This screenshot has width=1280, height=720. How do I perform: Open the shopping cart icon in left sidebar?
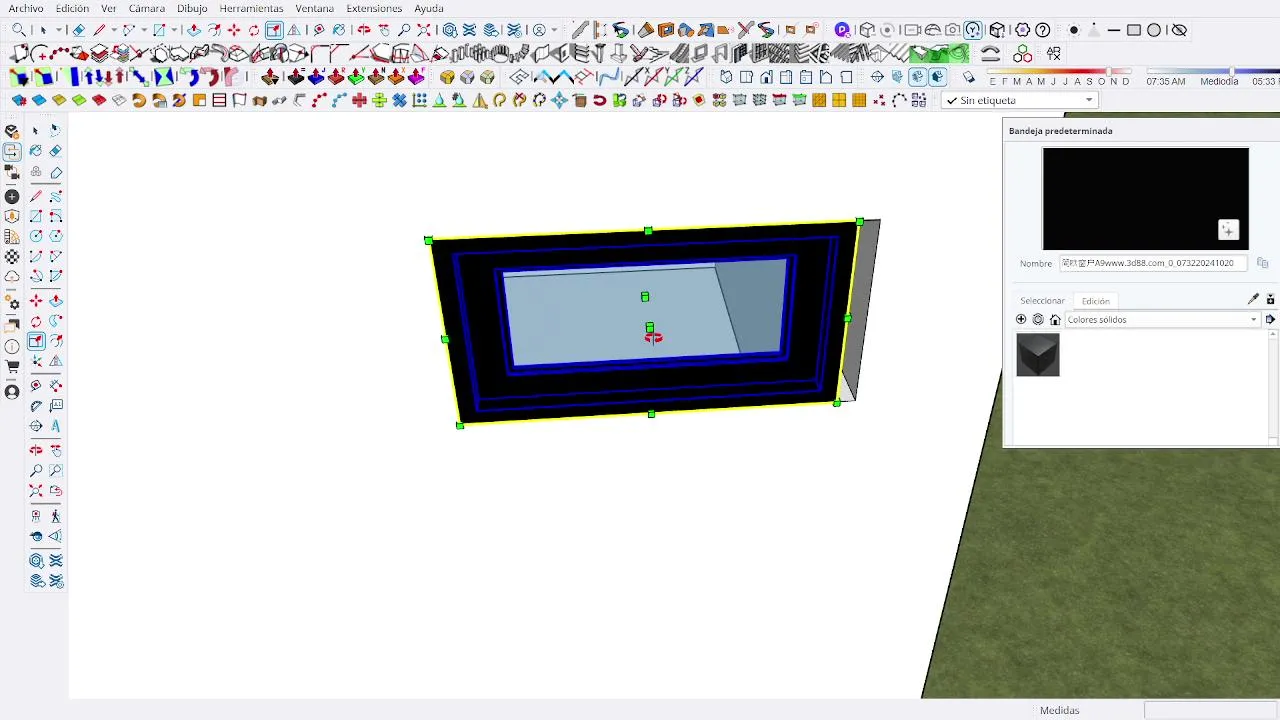coord(12,366)
